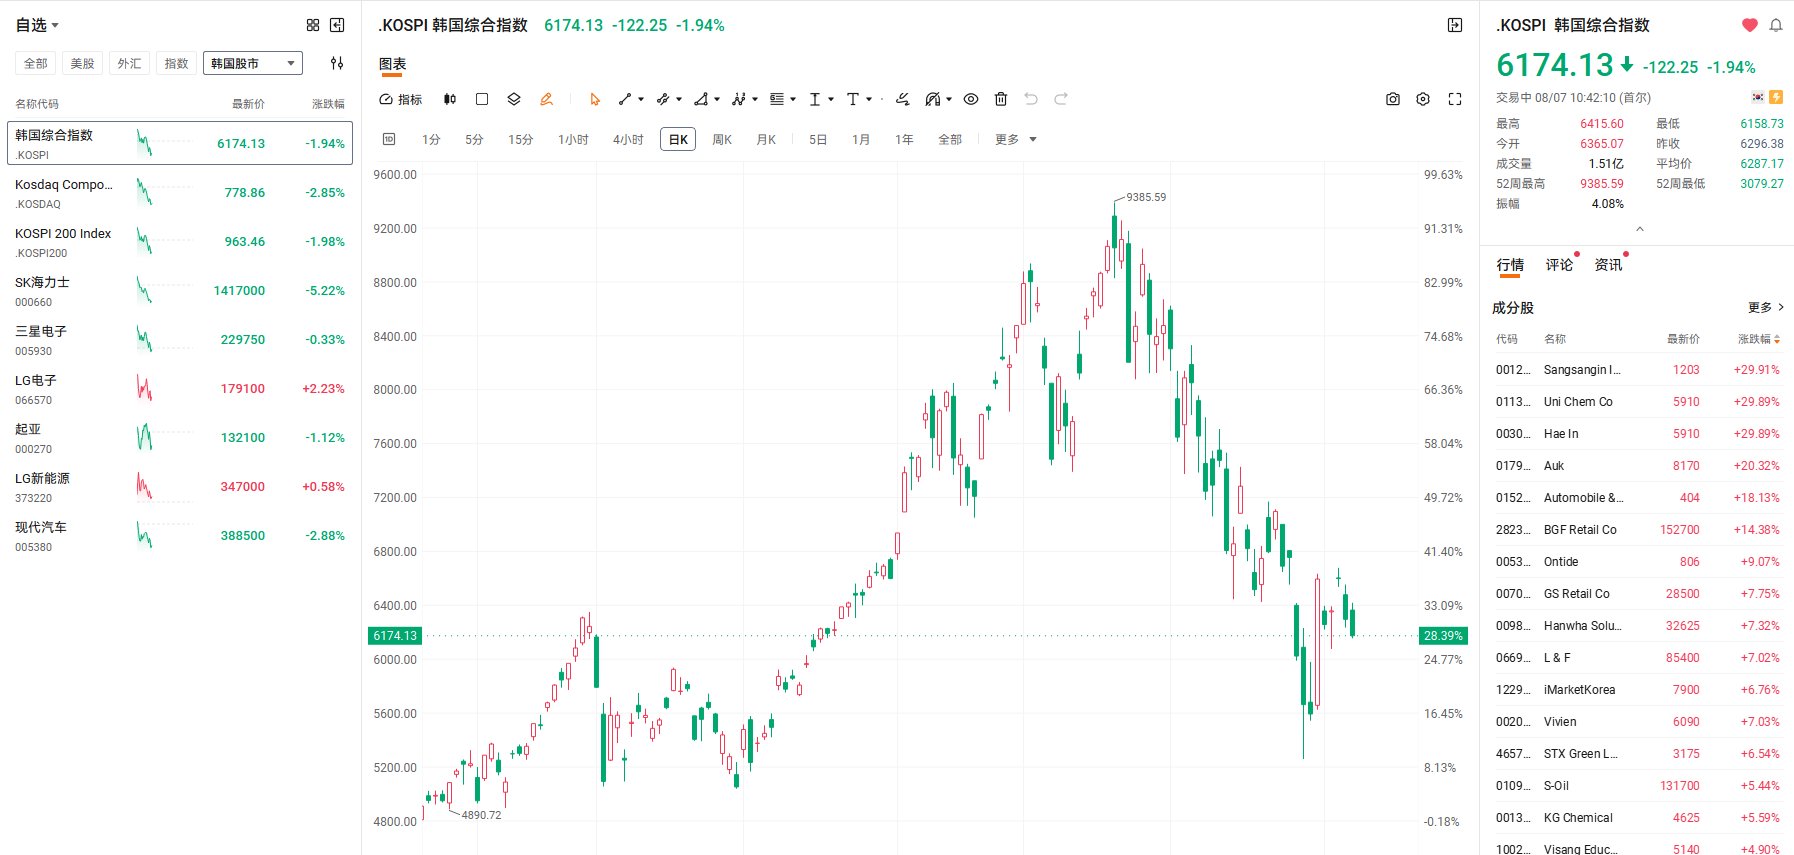Open chart settings hexagon gear icon
Screen dimensions: 1794x855
click(x=1423, y=99)
